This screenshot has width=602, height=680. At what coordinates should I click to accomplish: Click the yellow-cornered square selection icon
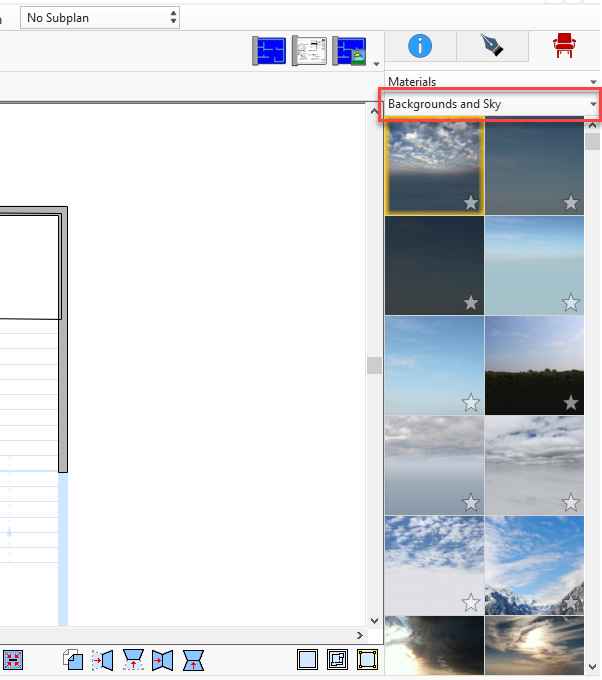(x=367, y=660)
